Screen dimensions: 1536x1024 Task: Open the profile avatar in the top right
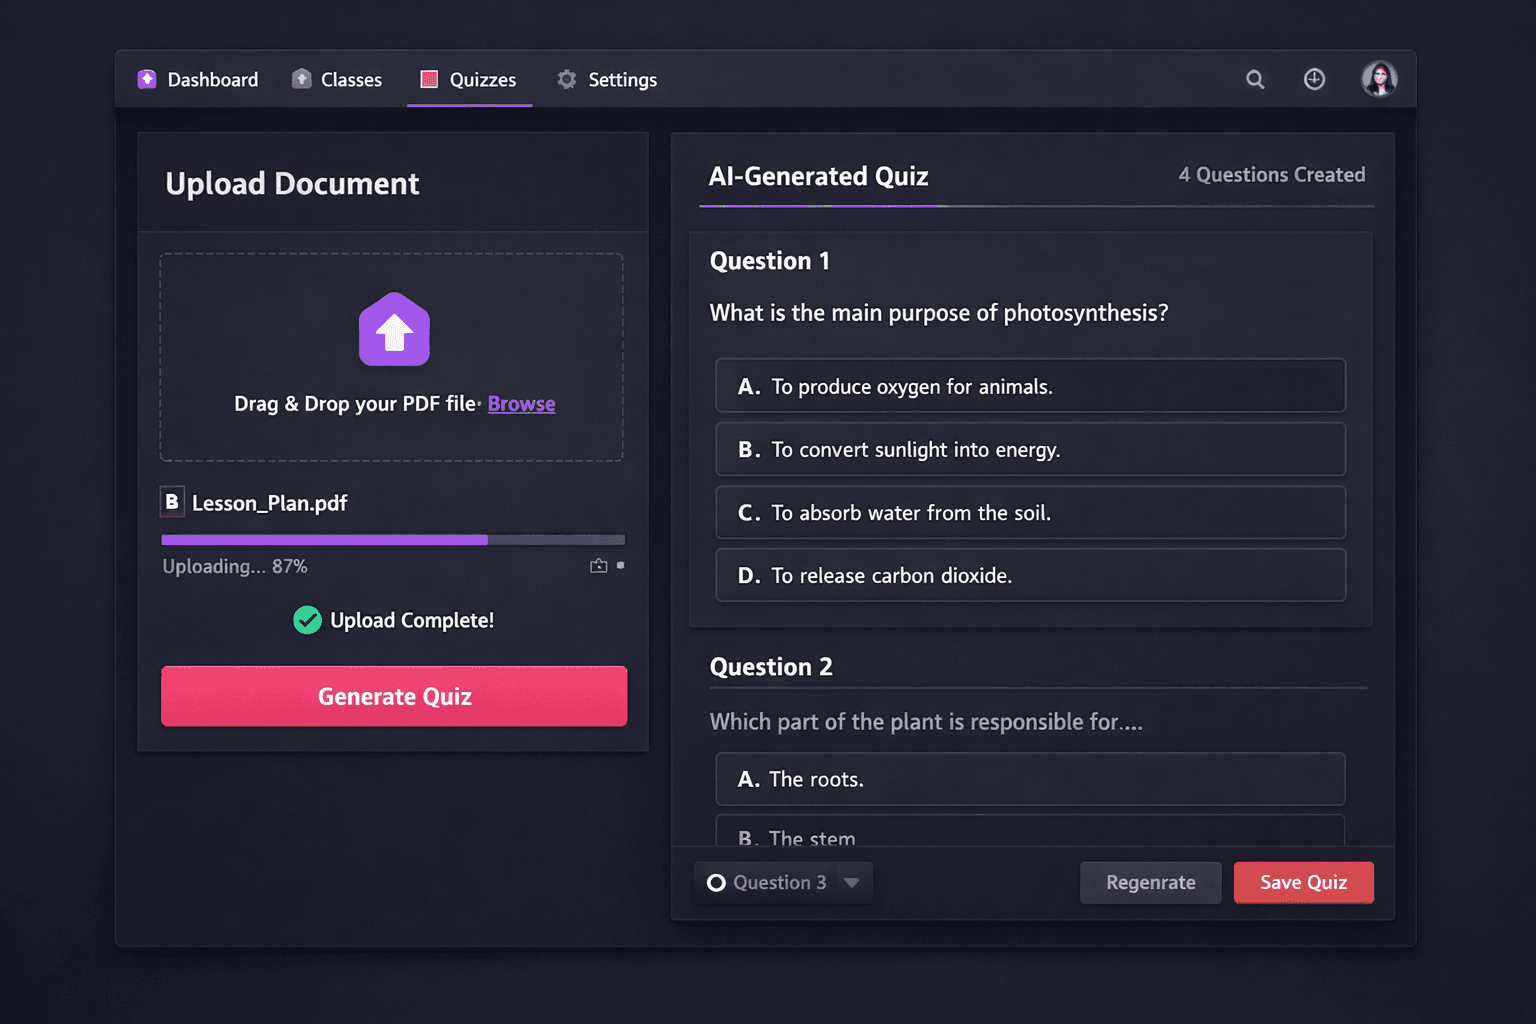[x=1380, y=79]
